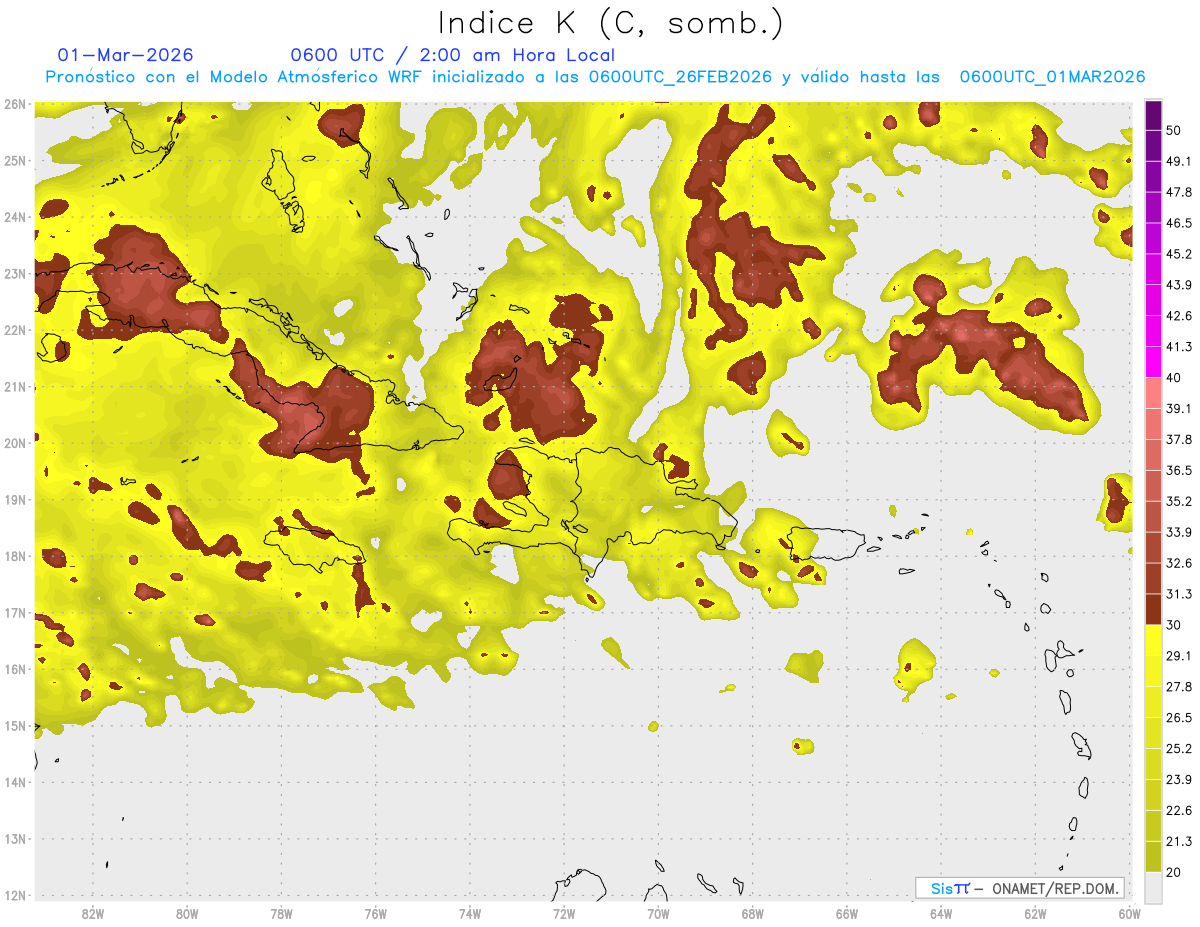Click the colorbar label '25.2'
The image size is (1200, 927).
1178,749
